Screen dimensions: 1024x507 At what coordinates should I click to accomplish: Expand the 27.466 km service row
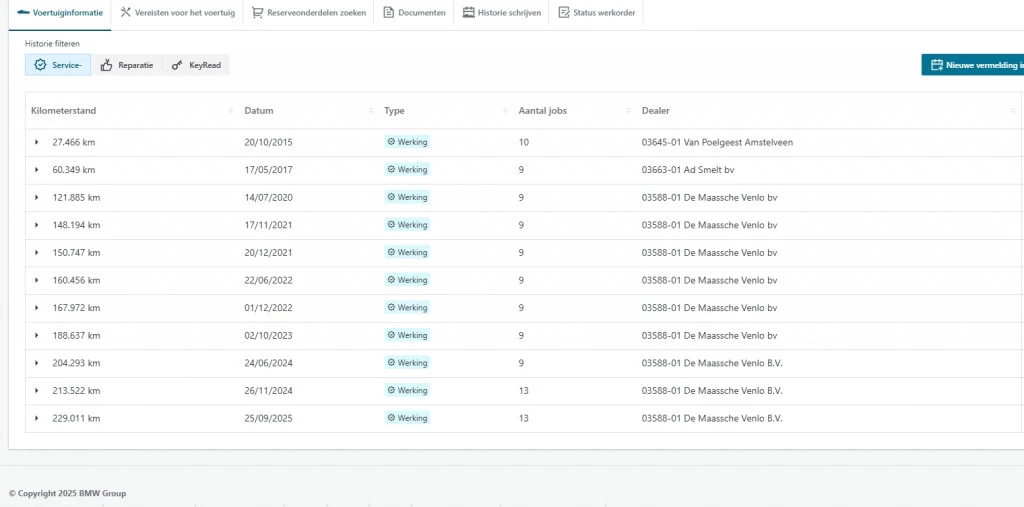coord(37,142)
